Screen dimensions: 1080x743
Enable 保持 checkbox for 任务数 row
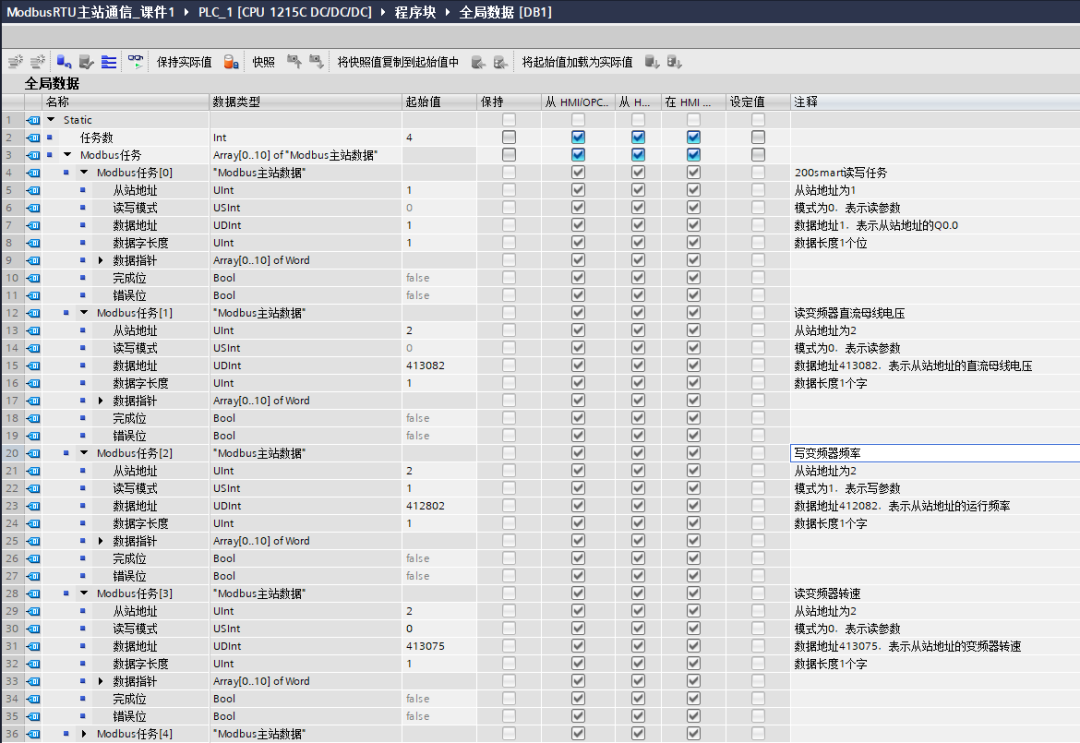coord(508,137)
